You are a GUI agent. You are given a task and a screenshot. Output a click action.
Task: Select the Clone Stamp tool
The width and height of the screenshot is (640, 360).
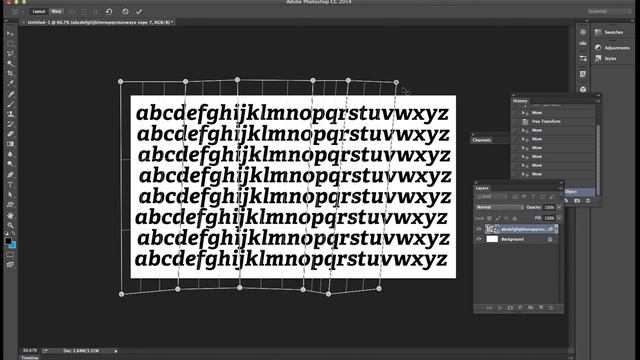pyautogui.click(x=11, y=114)
